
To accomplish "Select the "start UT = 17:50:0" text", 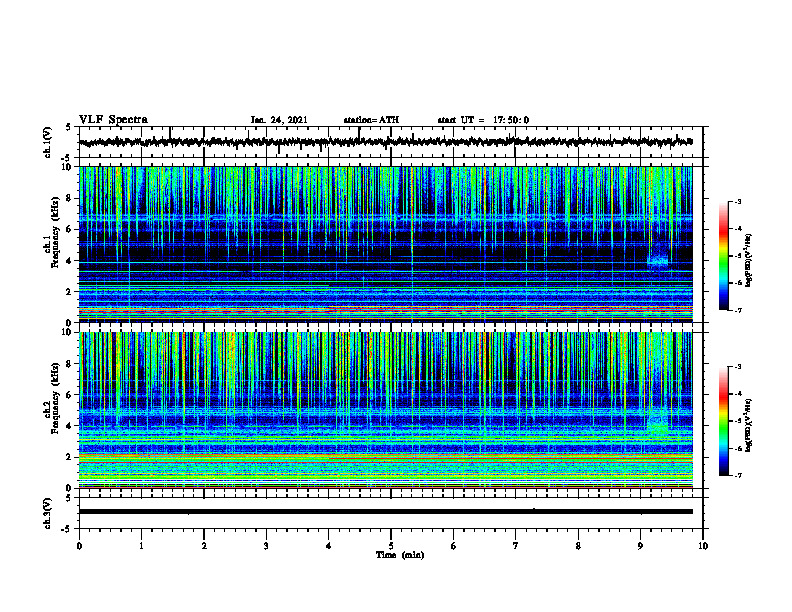I will point(483,120).
